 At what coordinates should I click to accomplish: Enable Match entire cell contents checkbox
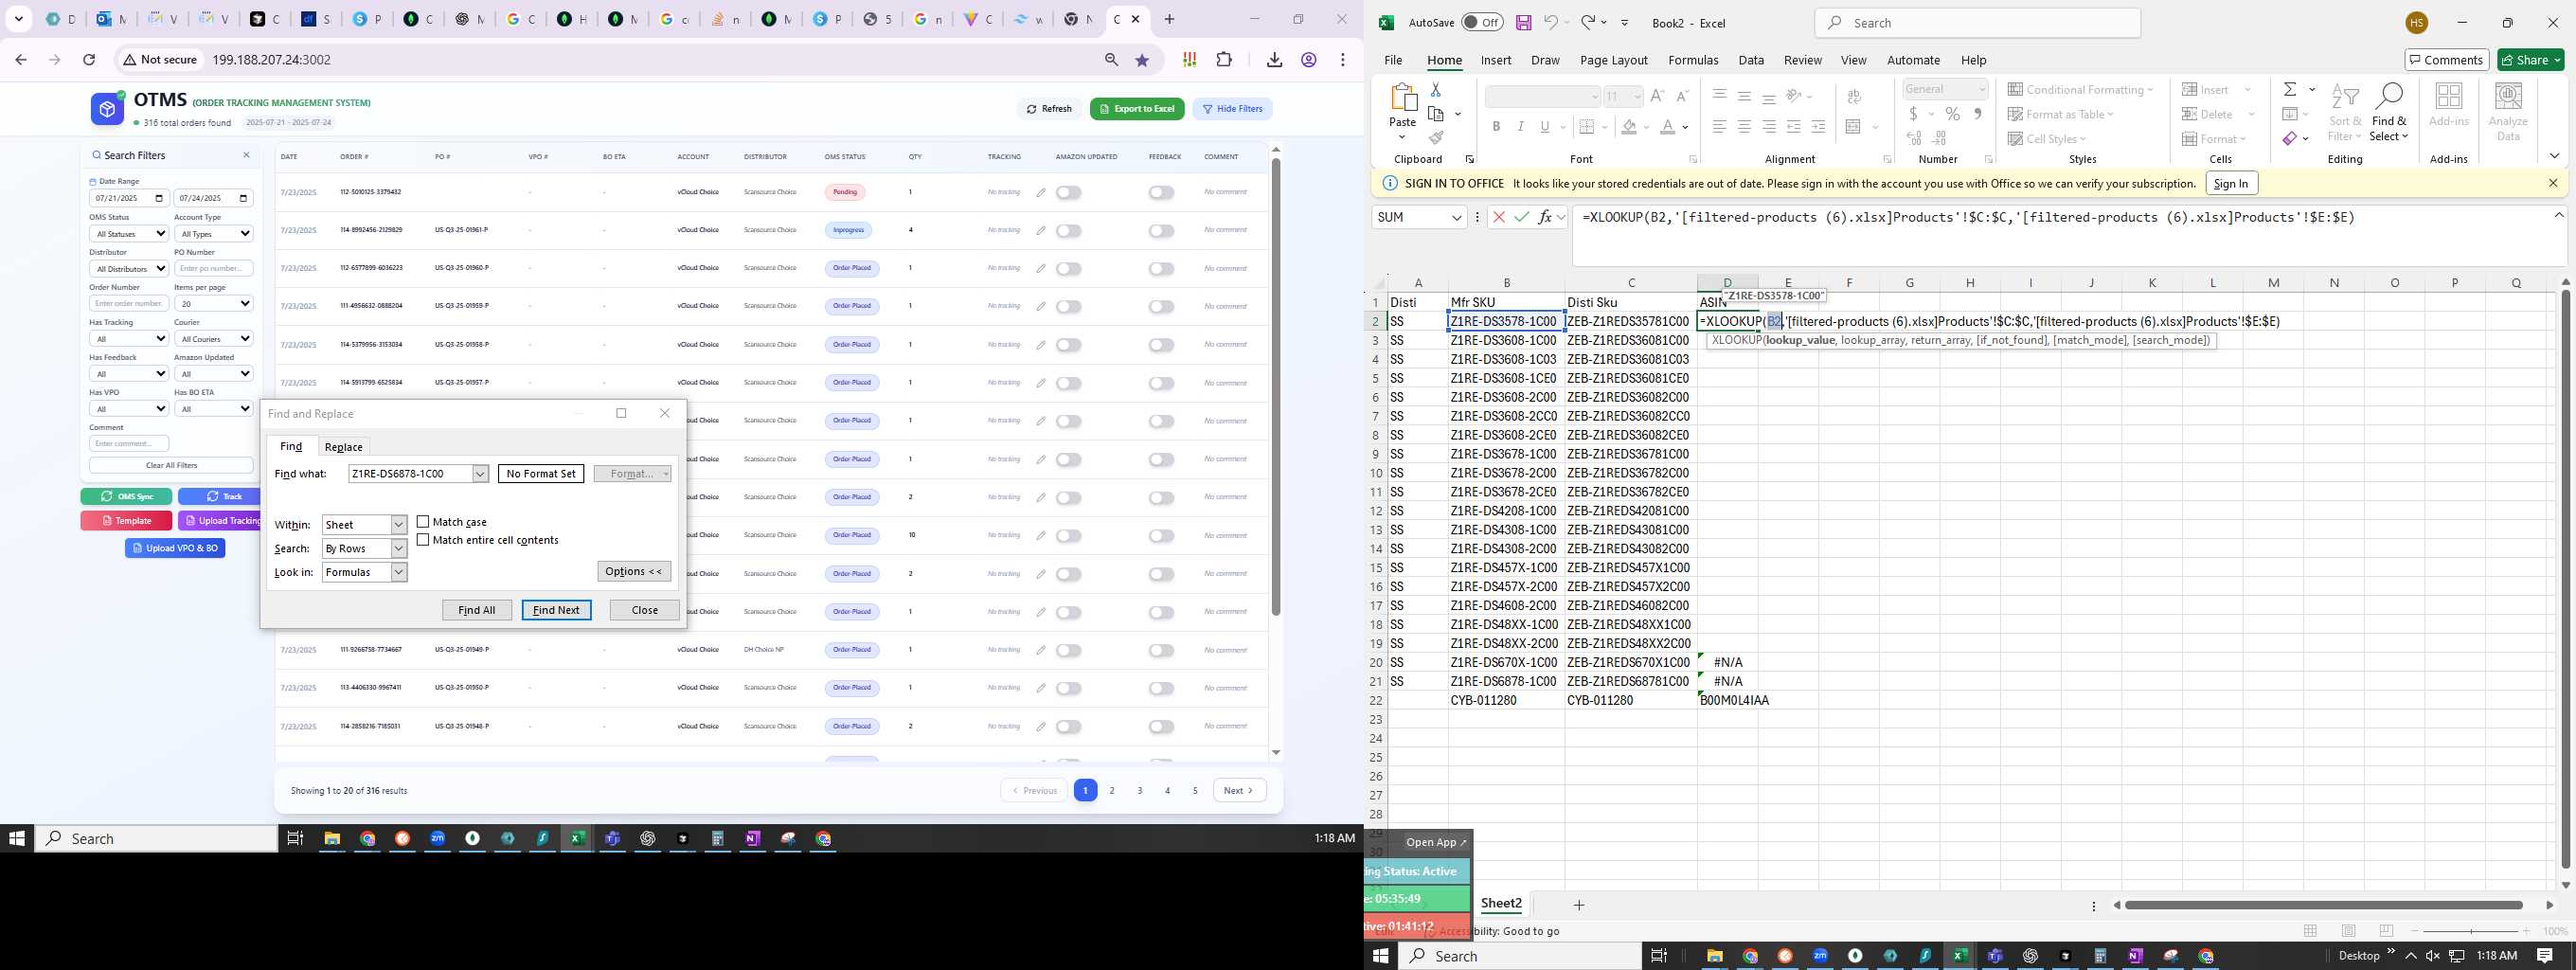[x=423, y=540]
